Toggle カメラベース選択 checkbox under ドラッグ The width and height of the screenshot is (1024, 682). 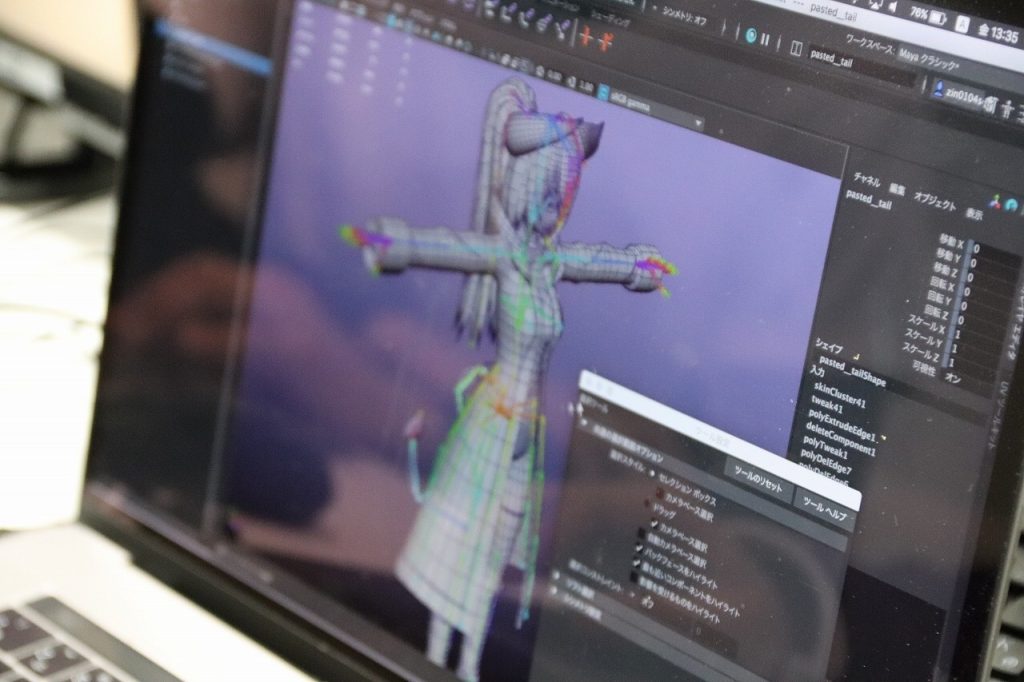click(x=654, y=523)
